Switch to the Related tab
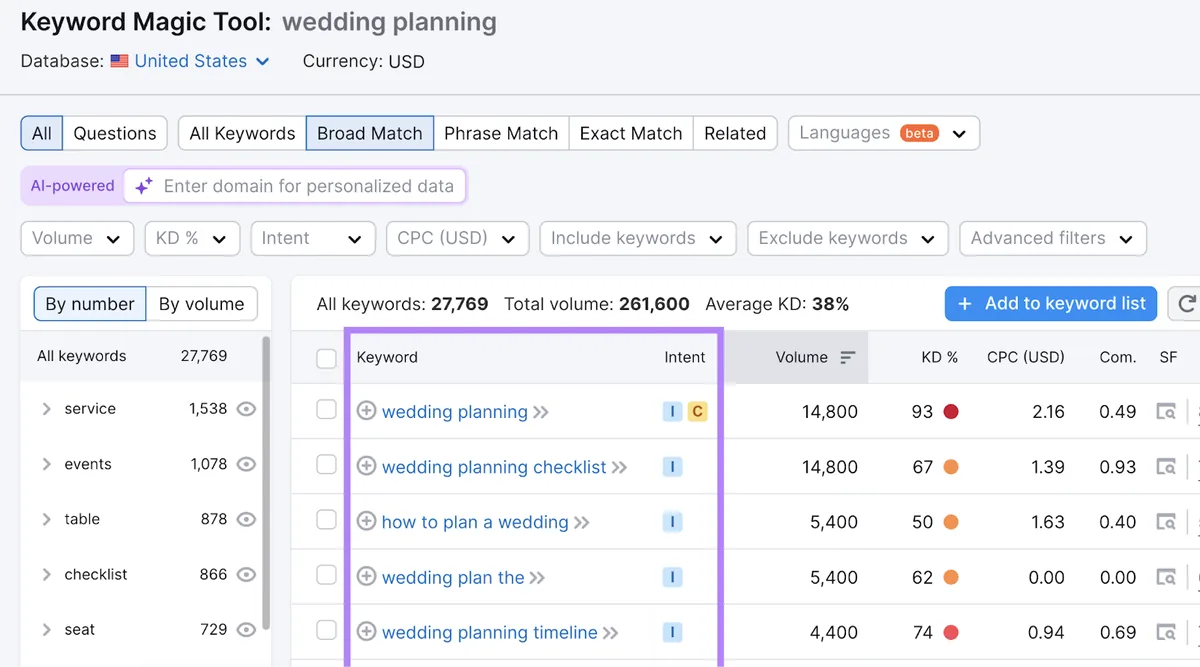Viewport: 1200px width, 667px height. click(x=735, y=133)
